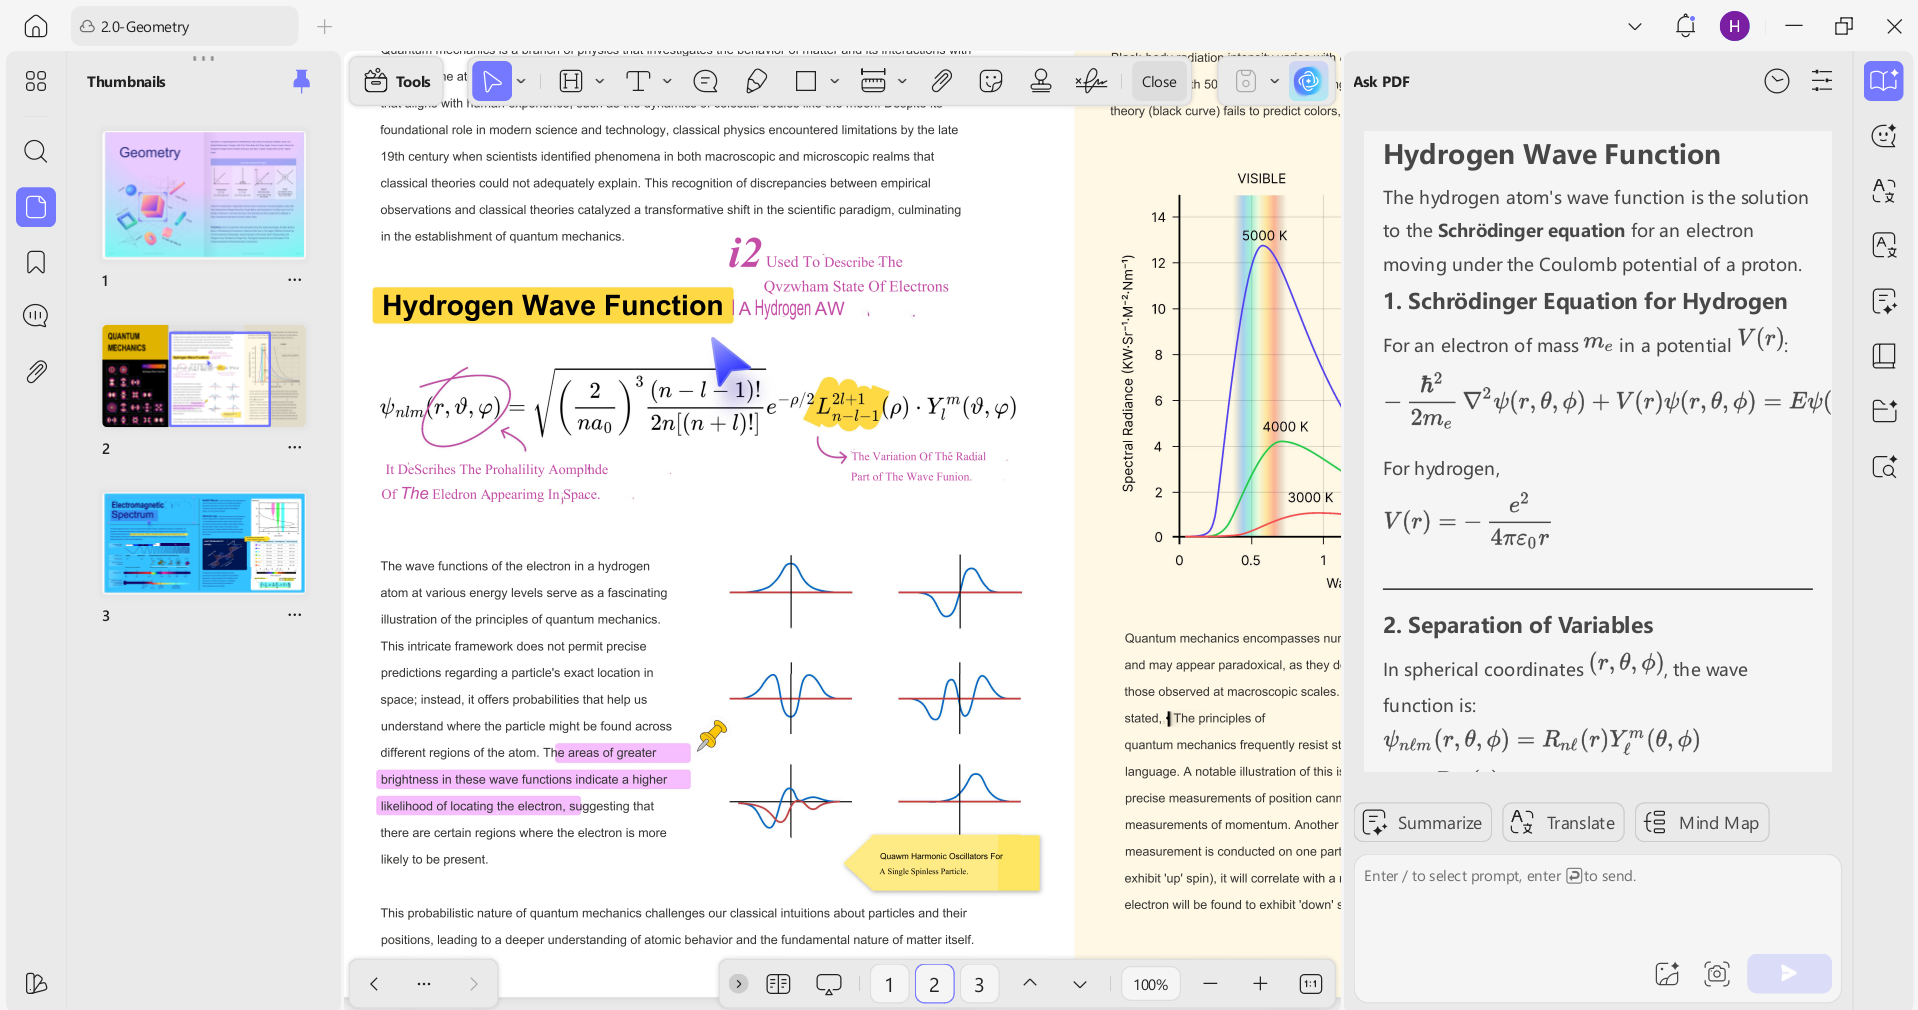1918x1010 pixels.
Task: Select the Highlight tool
Action: pos(571,81)
